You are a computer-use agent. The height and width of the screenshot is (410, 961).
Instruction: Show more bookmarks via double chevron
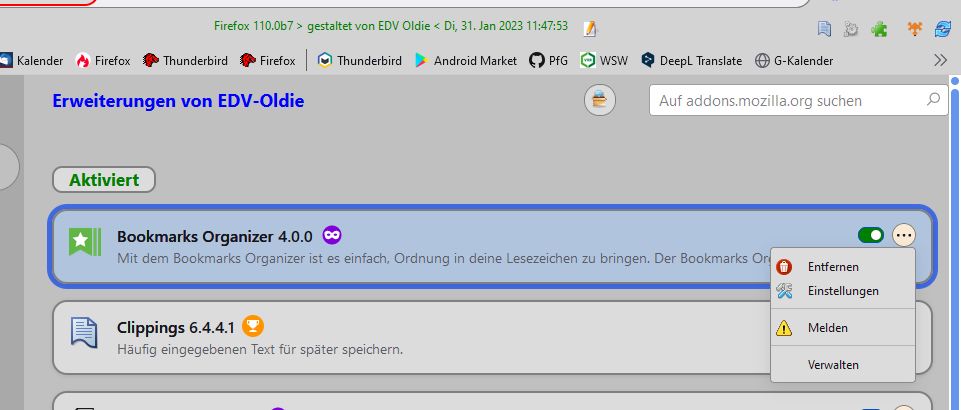pyautogui.click(x=940, y=60)
